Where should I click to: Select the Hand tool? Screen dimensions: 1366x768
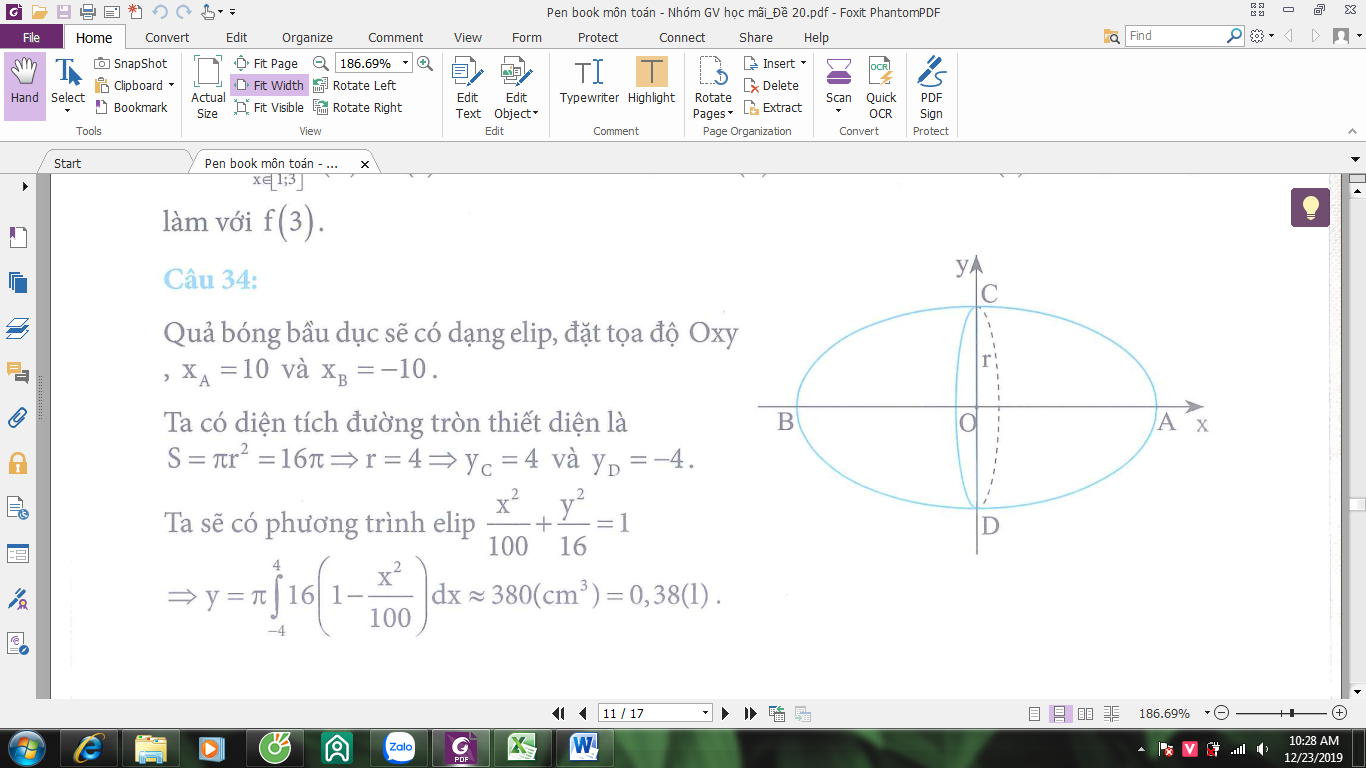[25, 86]
